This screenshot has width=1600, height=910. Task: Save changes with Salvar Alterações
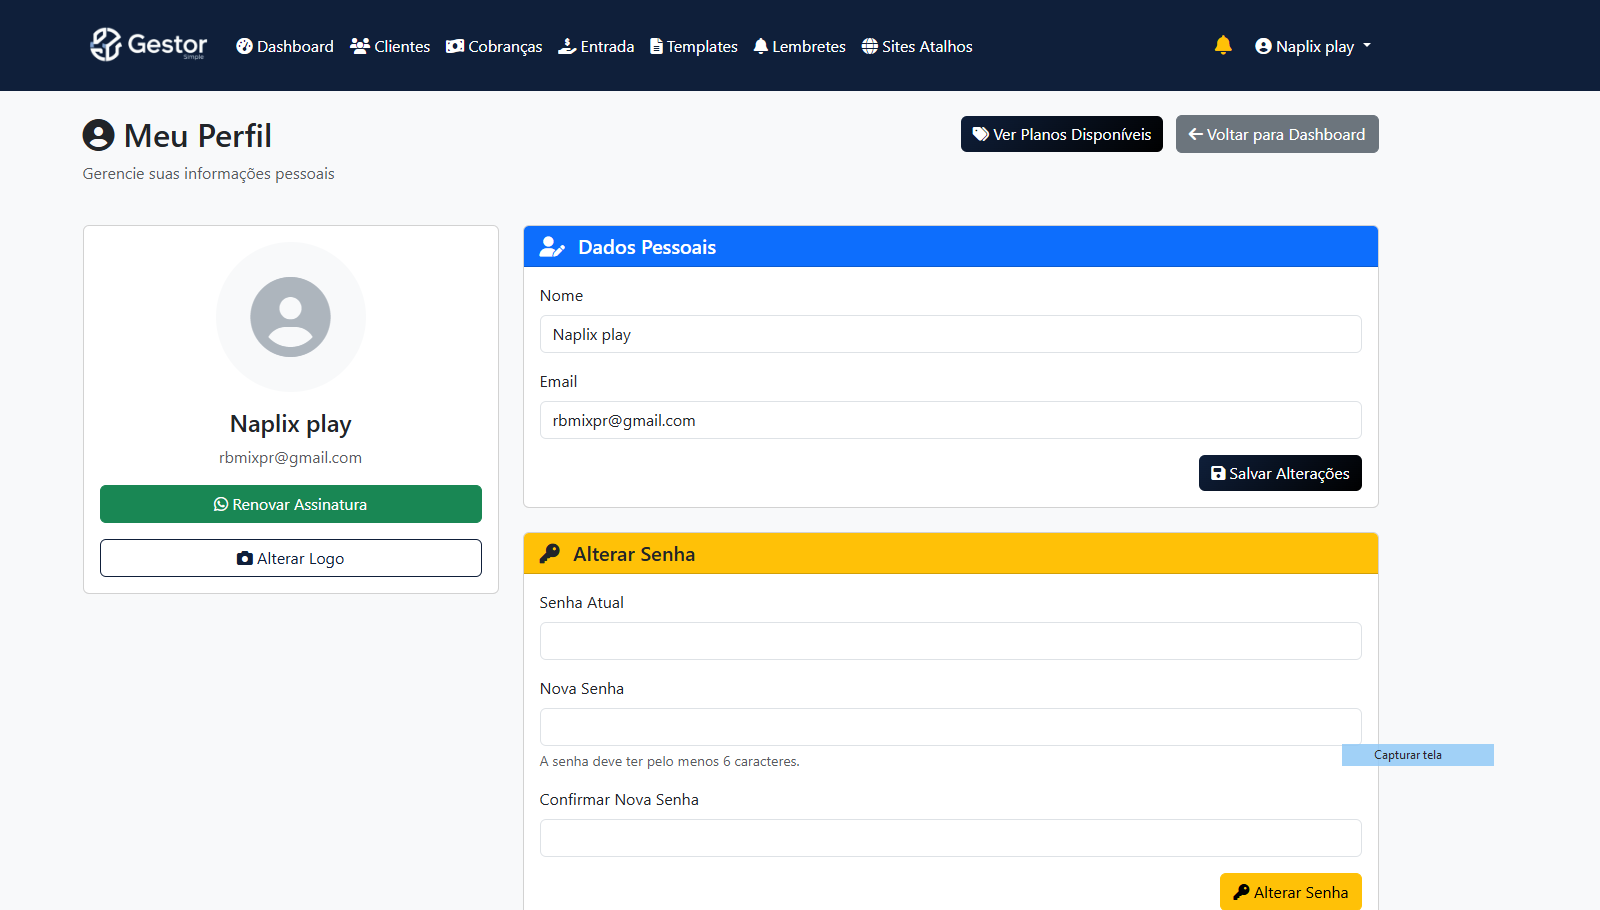[x=1279, y=473]
